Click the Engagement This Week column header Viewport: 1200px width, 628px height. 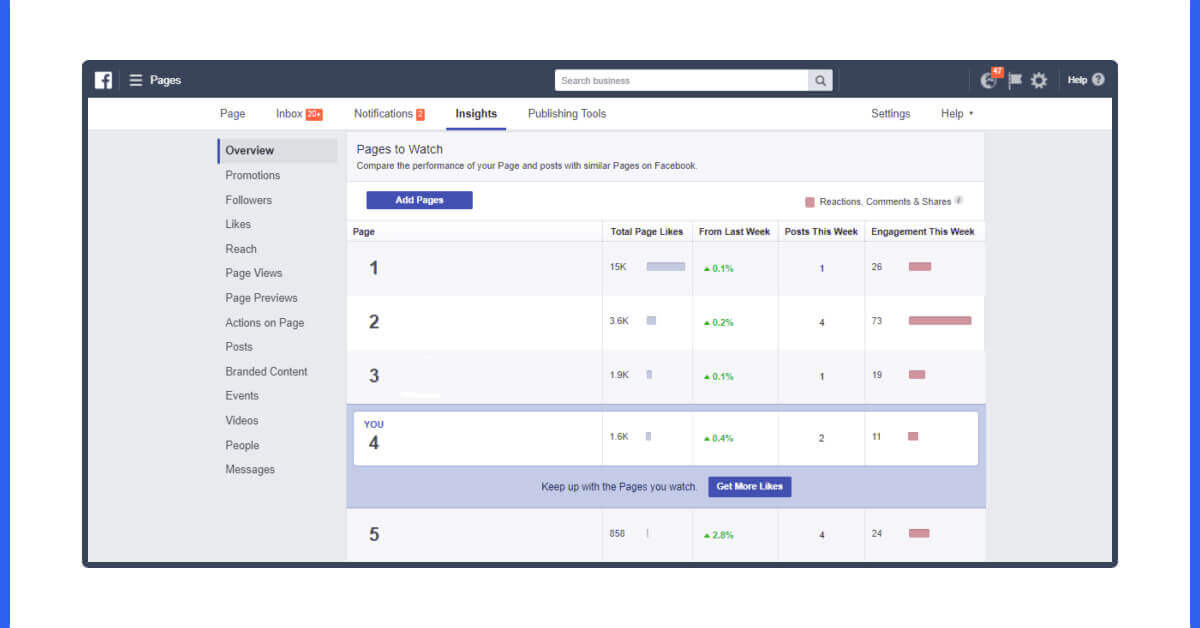[x=922, y=232]
